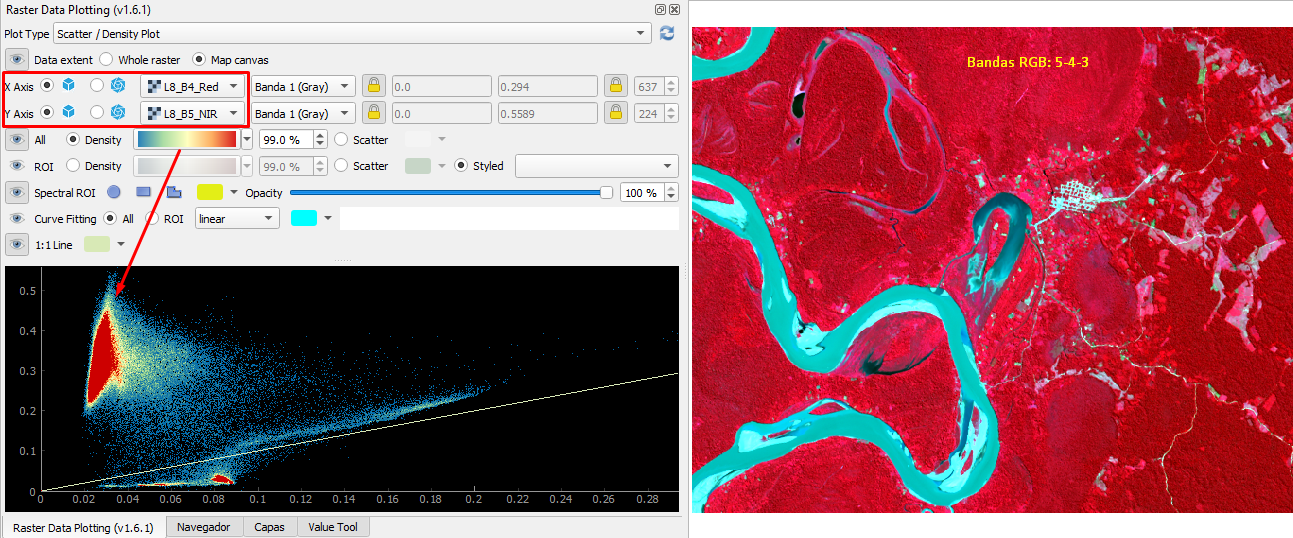
Task: Click the refresh plot icon
Action: coord(667,33)
